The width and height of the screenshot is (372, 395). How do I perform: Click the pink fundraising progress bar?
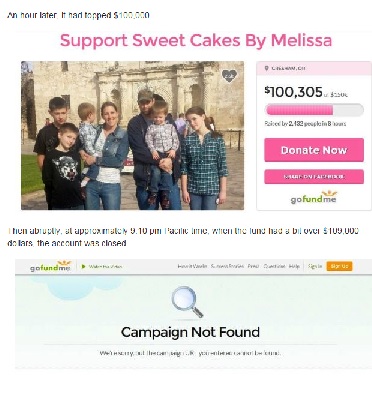click(314, 110)
